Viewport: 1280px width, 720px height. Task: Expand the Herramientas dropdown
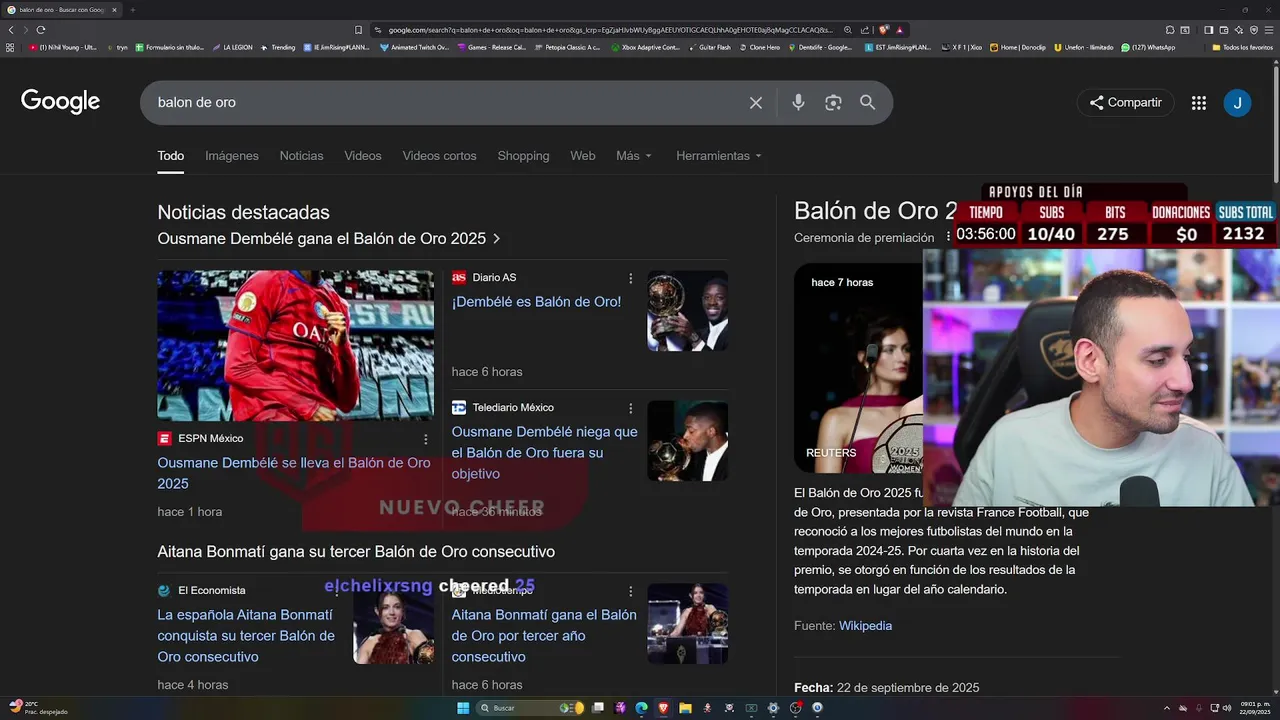coord(719,156)
